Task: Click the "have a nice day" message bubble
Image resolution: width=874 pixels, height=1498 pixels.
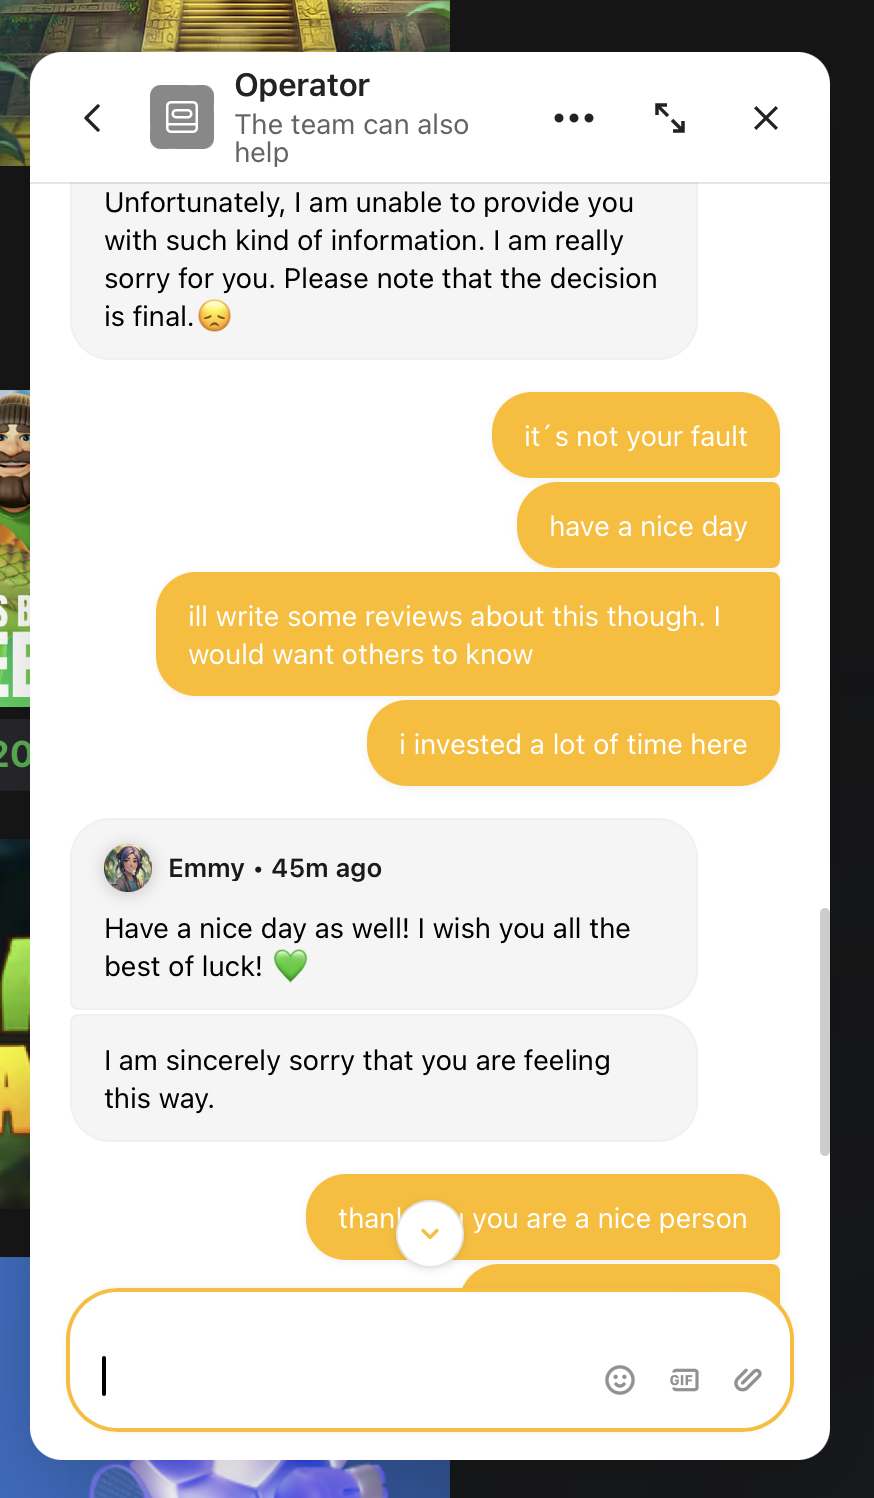Action: click(648, 526)
